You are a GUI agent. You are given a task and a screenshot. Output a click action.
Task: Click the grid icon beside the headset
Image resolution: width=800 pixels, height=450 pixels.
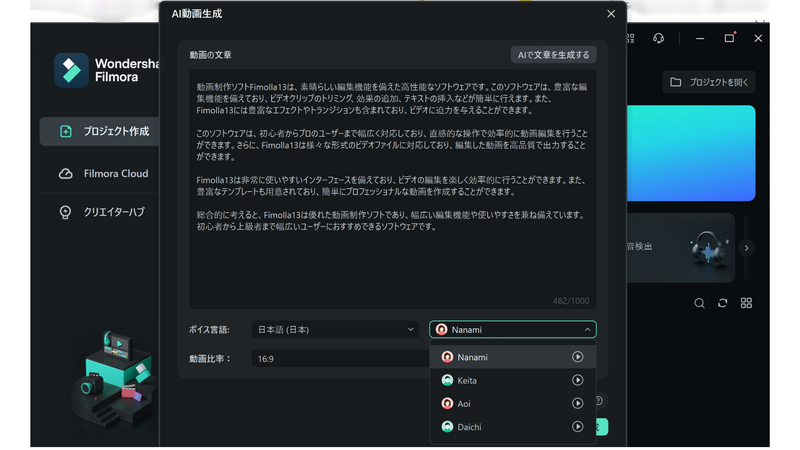631,38
